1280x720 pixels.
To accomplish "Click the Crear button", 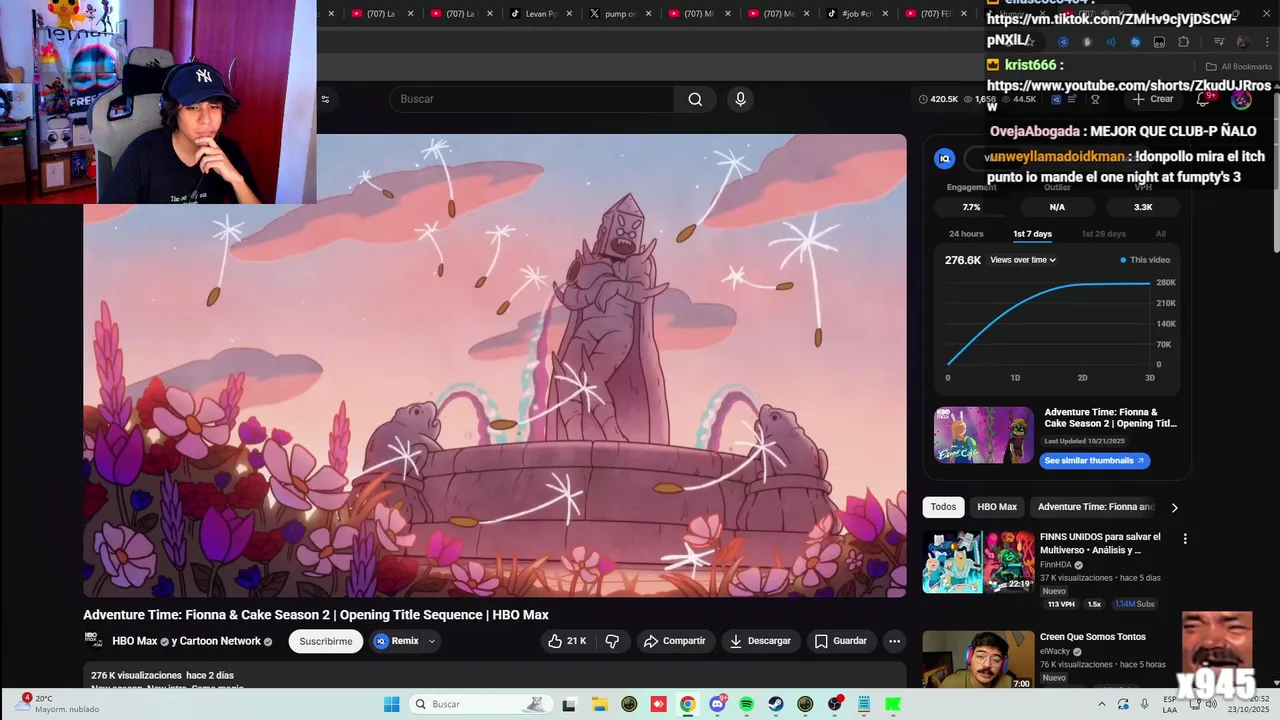I will point(1152,99).
